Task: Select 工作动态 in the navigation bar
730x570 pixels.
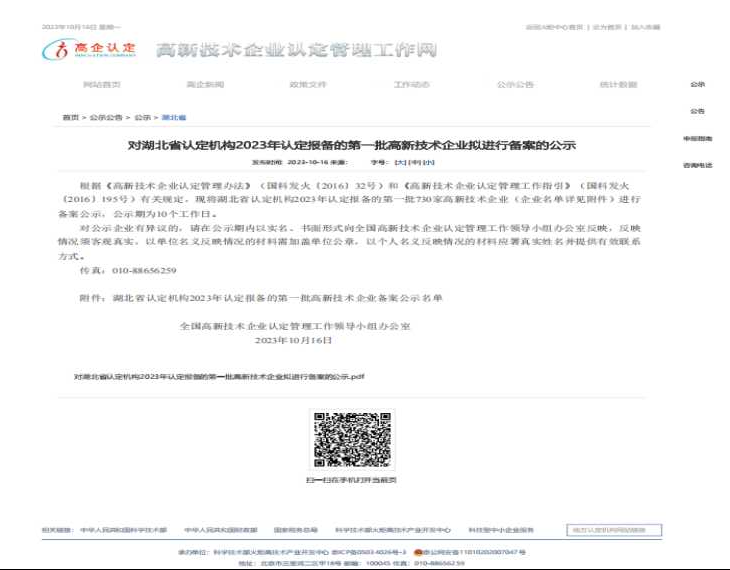Action: [411, 85]
